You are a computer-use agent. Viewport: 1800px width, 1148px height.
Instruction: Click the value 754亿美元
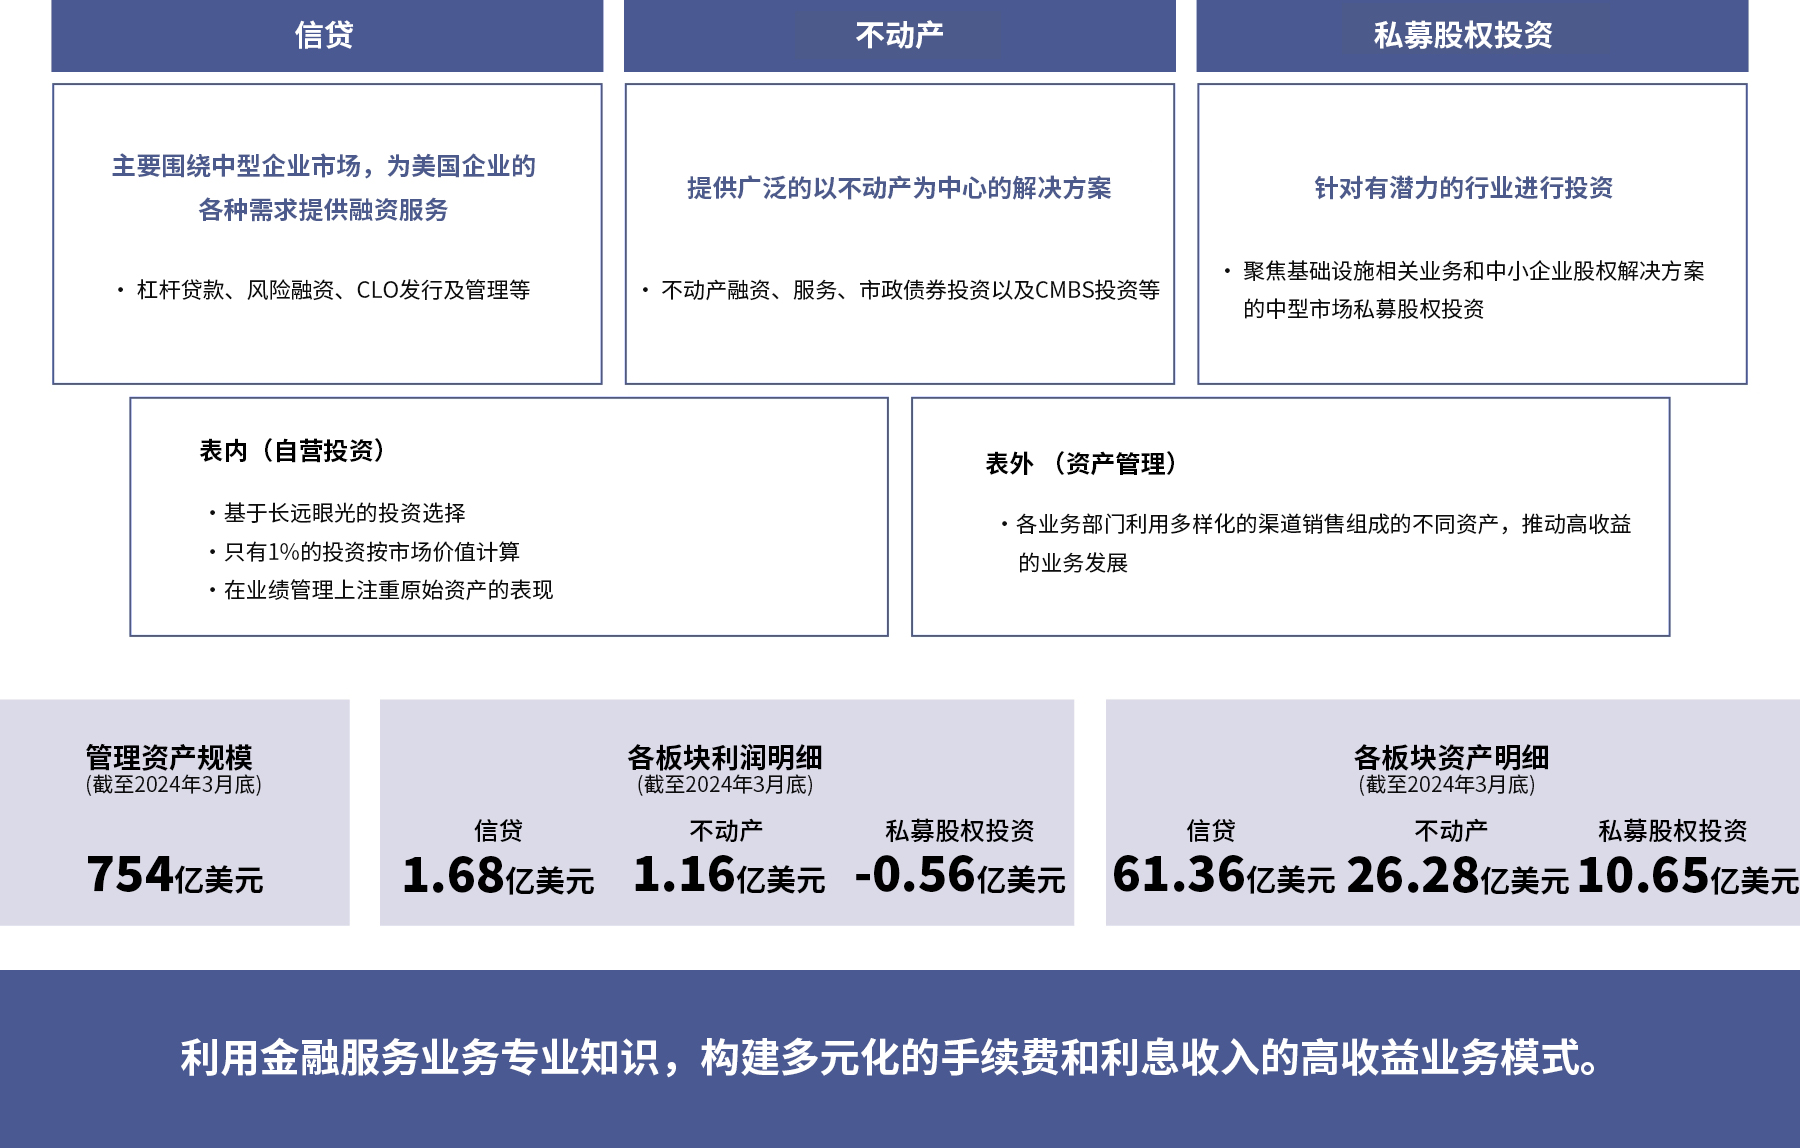click(175, 875)
